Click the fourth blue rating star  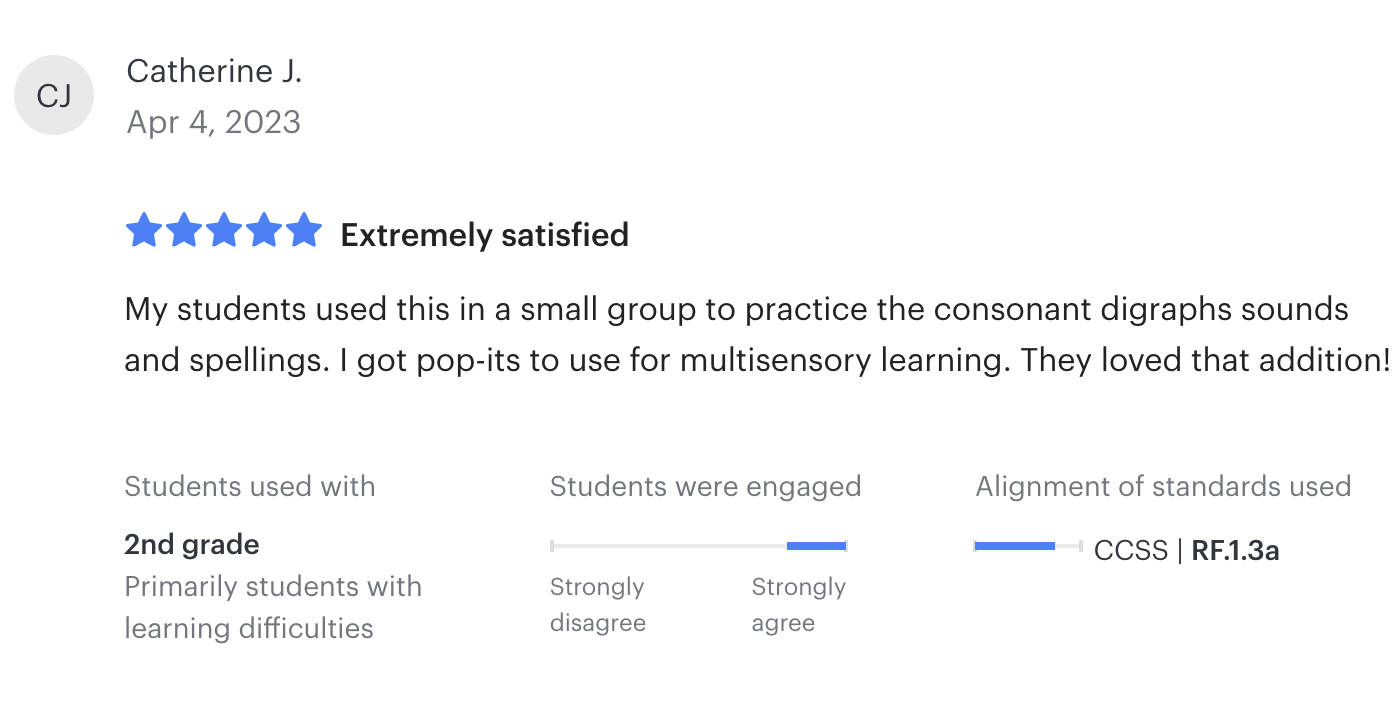coord(264,231)
